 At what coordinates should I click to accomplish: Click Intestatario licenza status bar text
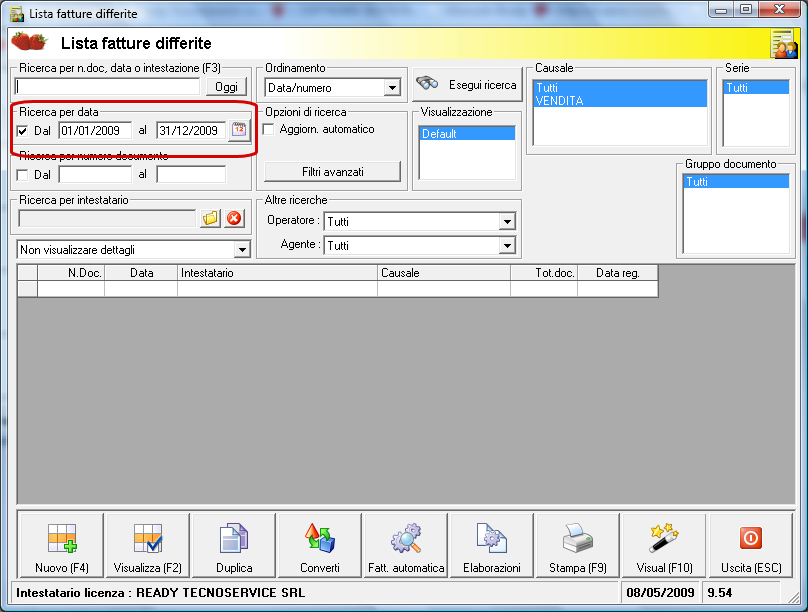161,592
